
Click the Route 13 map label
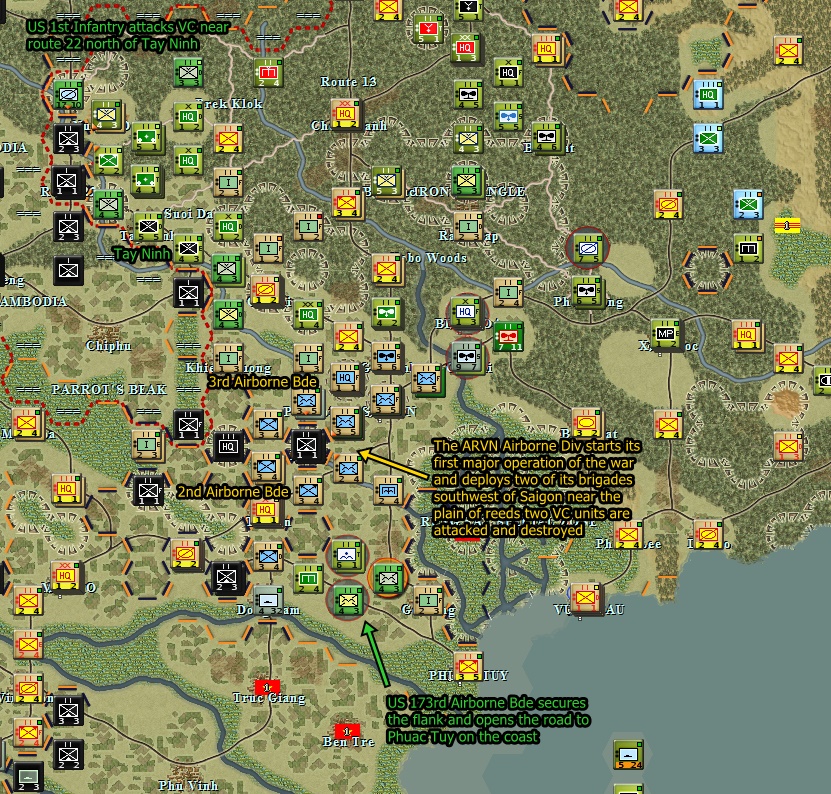pos(348,82)
